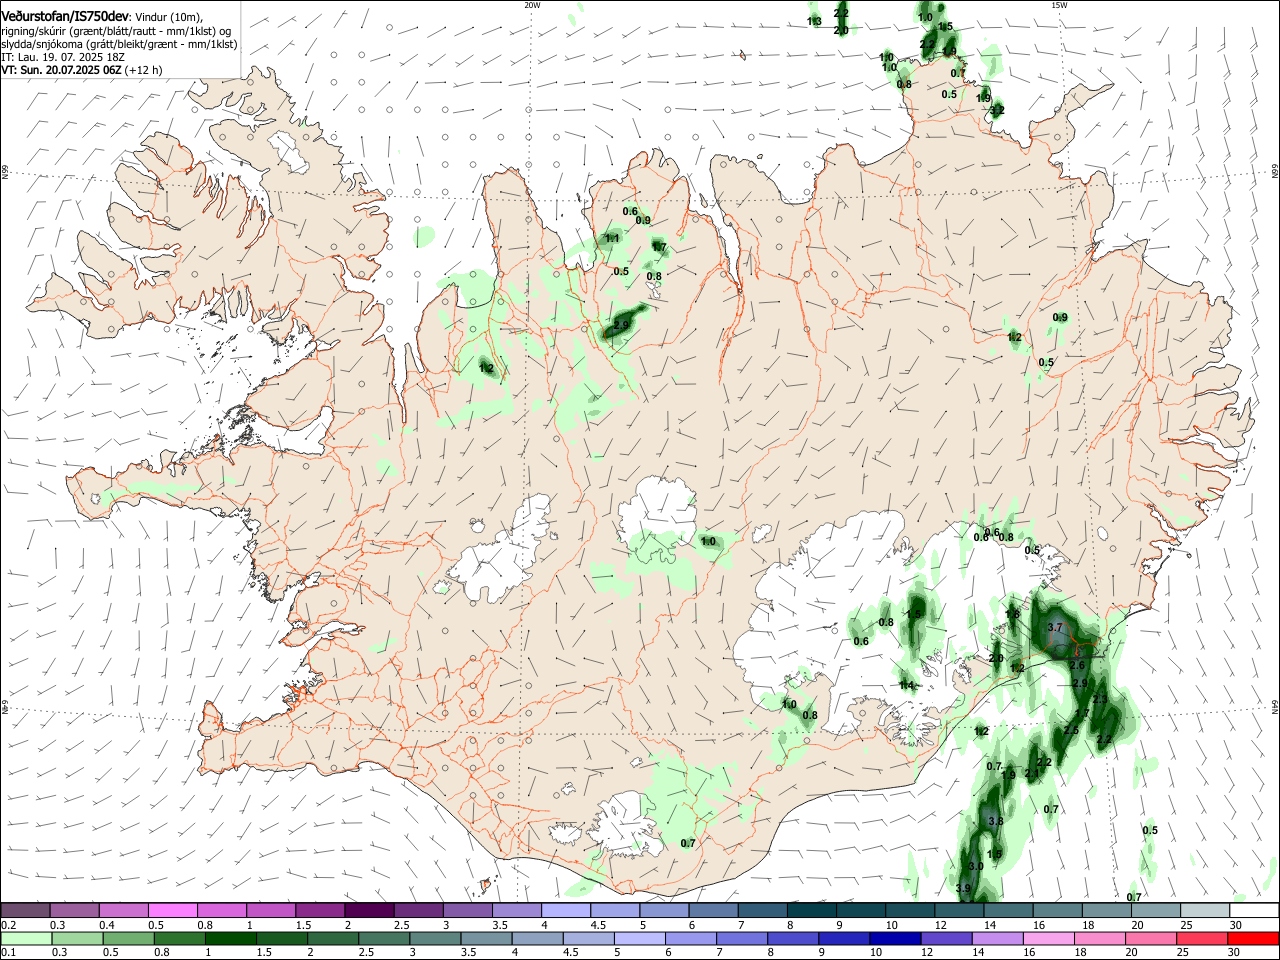Click the 3.7 precipitation value
This screenshot has height=960, width=1280.
click(x=1054, y=627)
